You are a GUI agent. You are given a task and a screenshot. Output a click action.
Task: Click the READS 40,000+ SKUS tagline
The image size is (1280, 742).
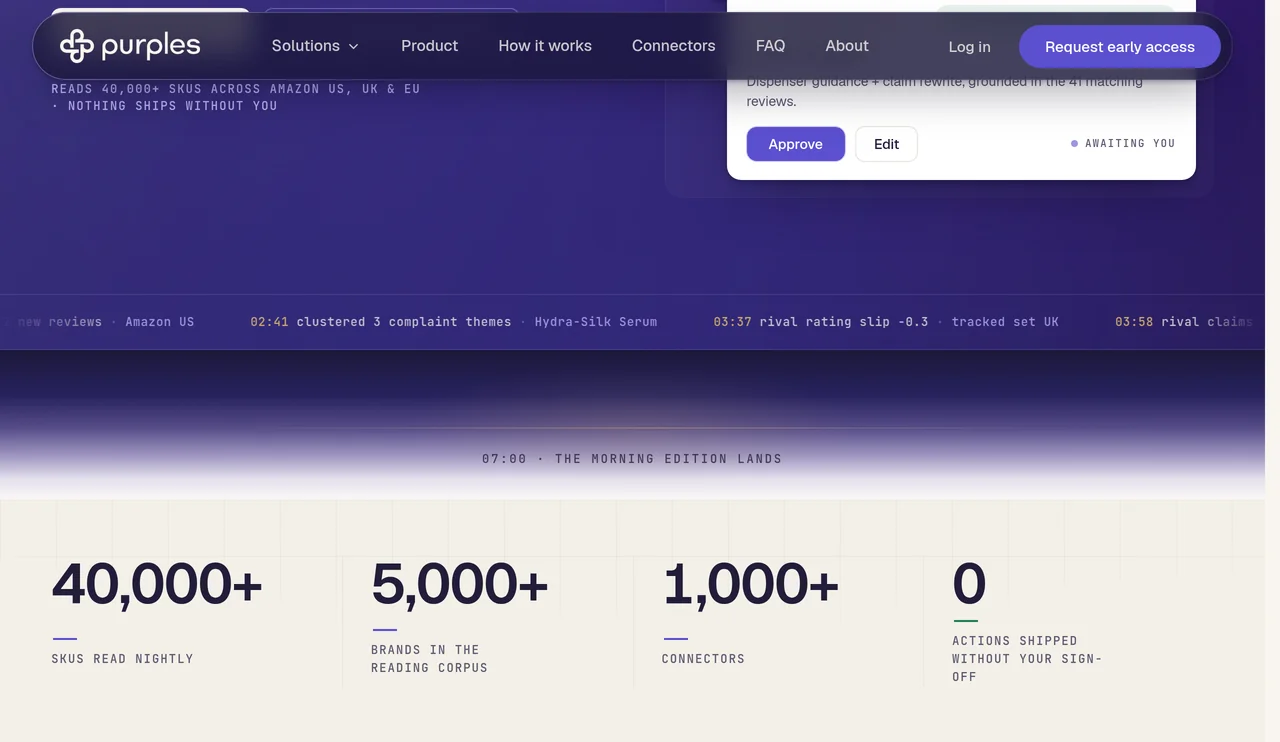point(236,97)
